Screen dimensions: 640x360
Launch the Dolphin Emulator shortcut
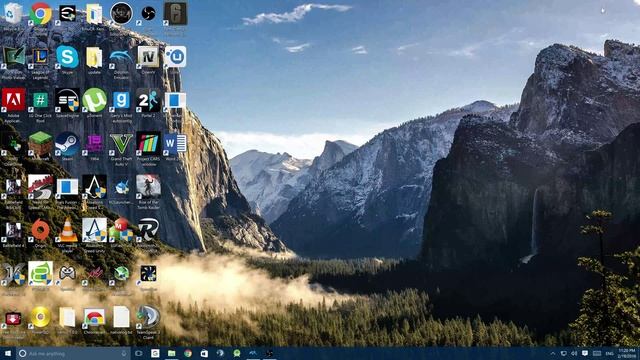click(121, 57)
